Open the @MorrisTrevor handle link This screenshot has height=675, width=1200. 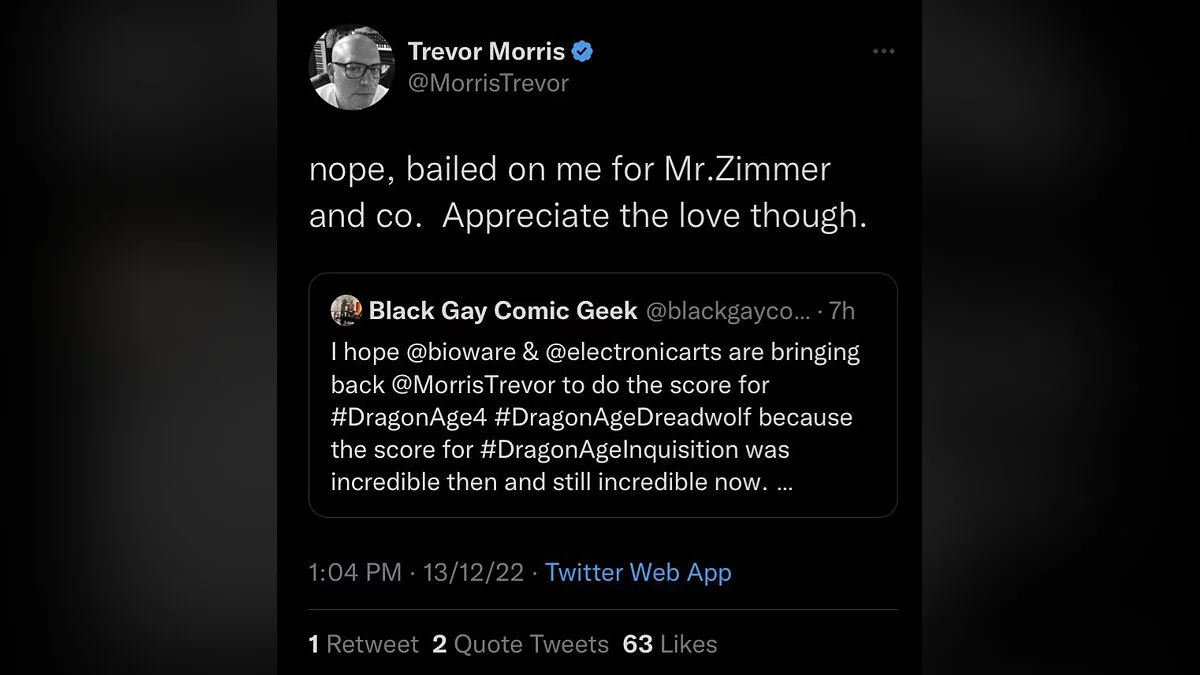pyautogui.click(x=488, y=83)
